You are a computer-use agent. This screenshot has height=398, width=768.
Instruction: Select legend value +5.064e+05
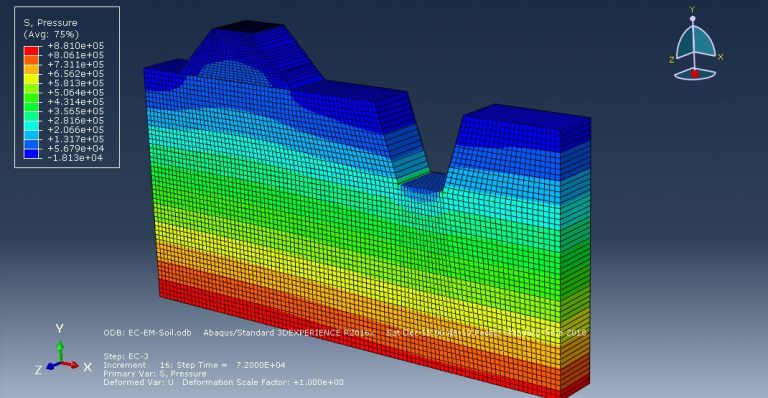pyautogui.click(x=75, y=92)
